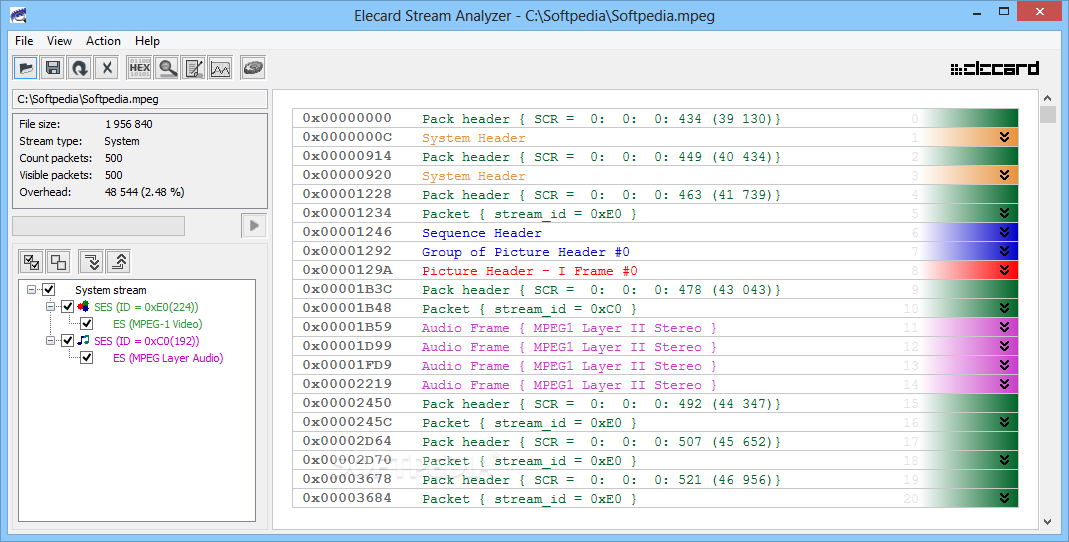Image resolution: width=1069 pixels, height=542 pixels.
Task: Select ES (MPEG Layer Audio) tree label
Action: point(168,358)
